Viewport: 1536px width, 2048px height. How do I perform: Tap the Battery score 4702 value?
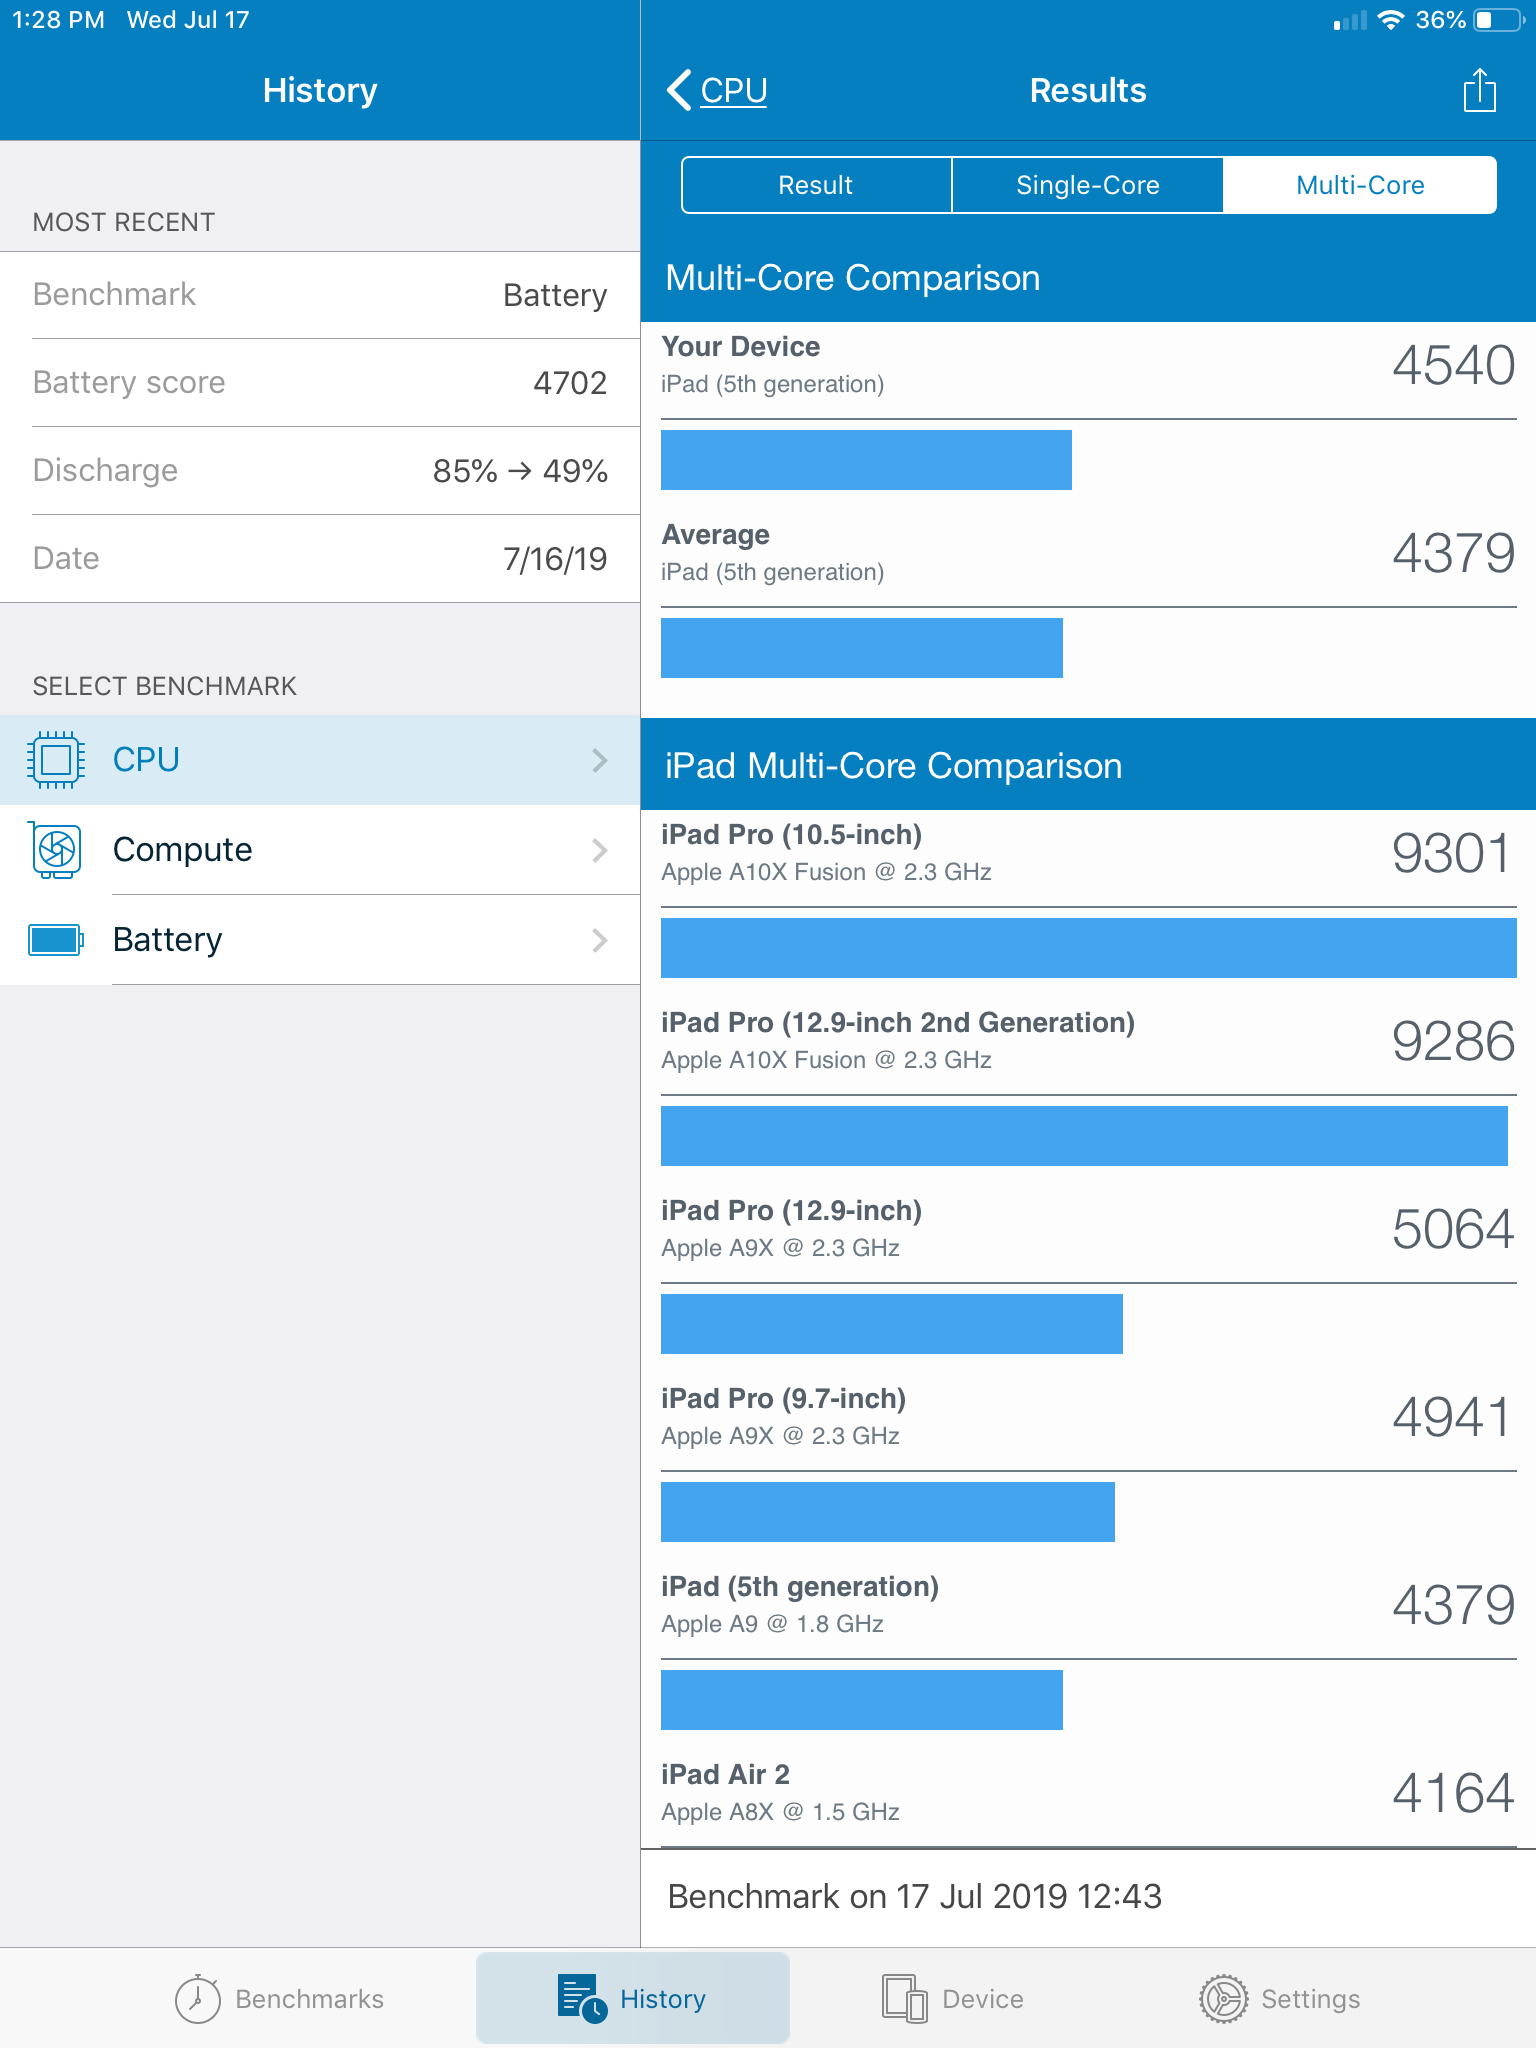pos(570,383)
